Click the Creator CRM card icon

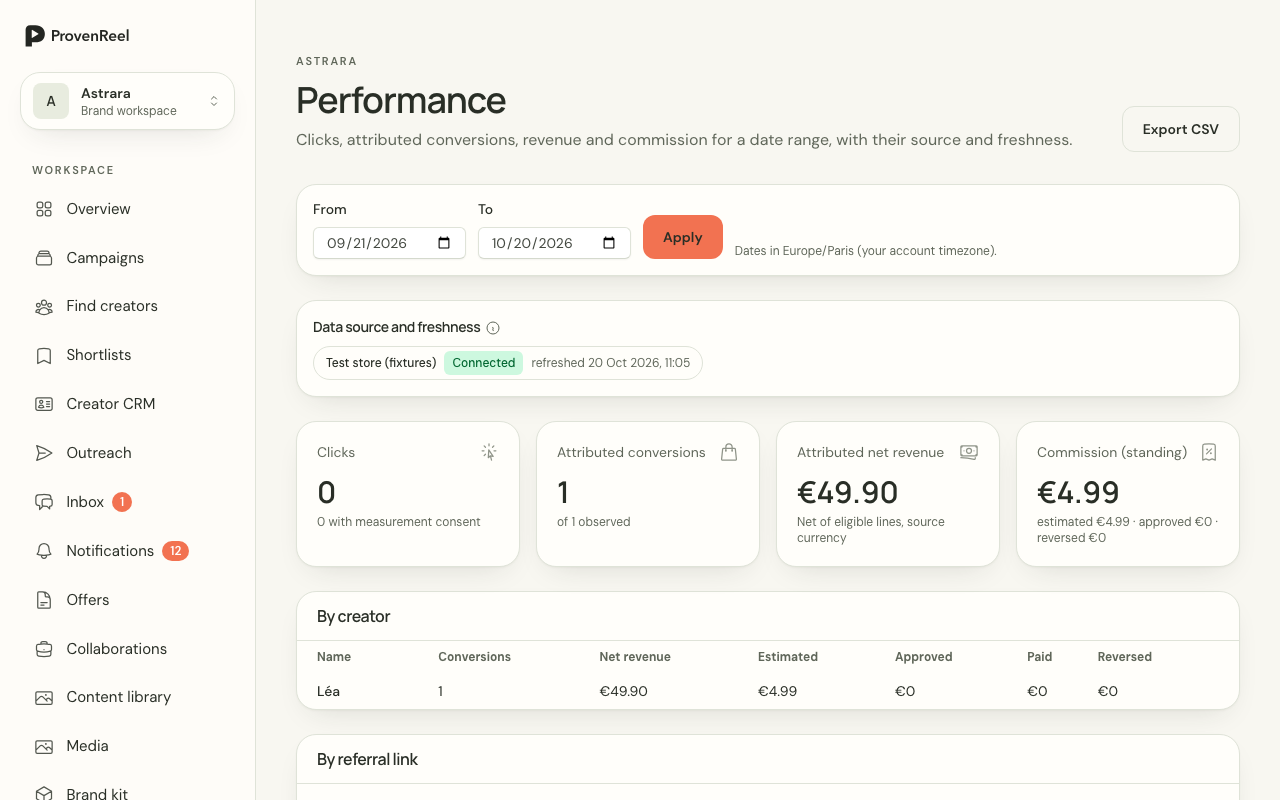(x=44, y=404)
